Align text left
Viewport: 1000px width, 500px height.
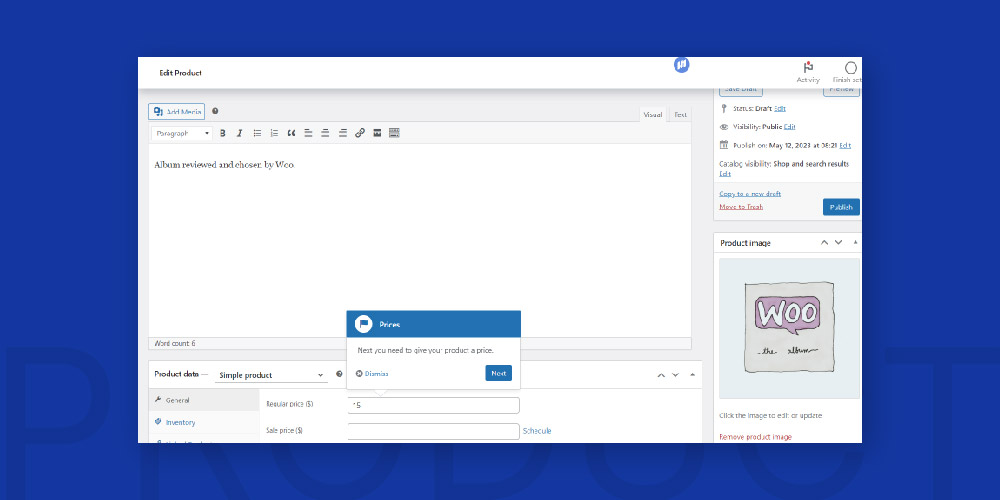pos(308,133)
